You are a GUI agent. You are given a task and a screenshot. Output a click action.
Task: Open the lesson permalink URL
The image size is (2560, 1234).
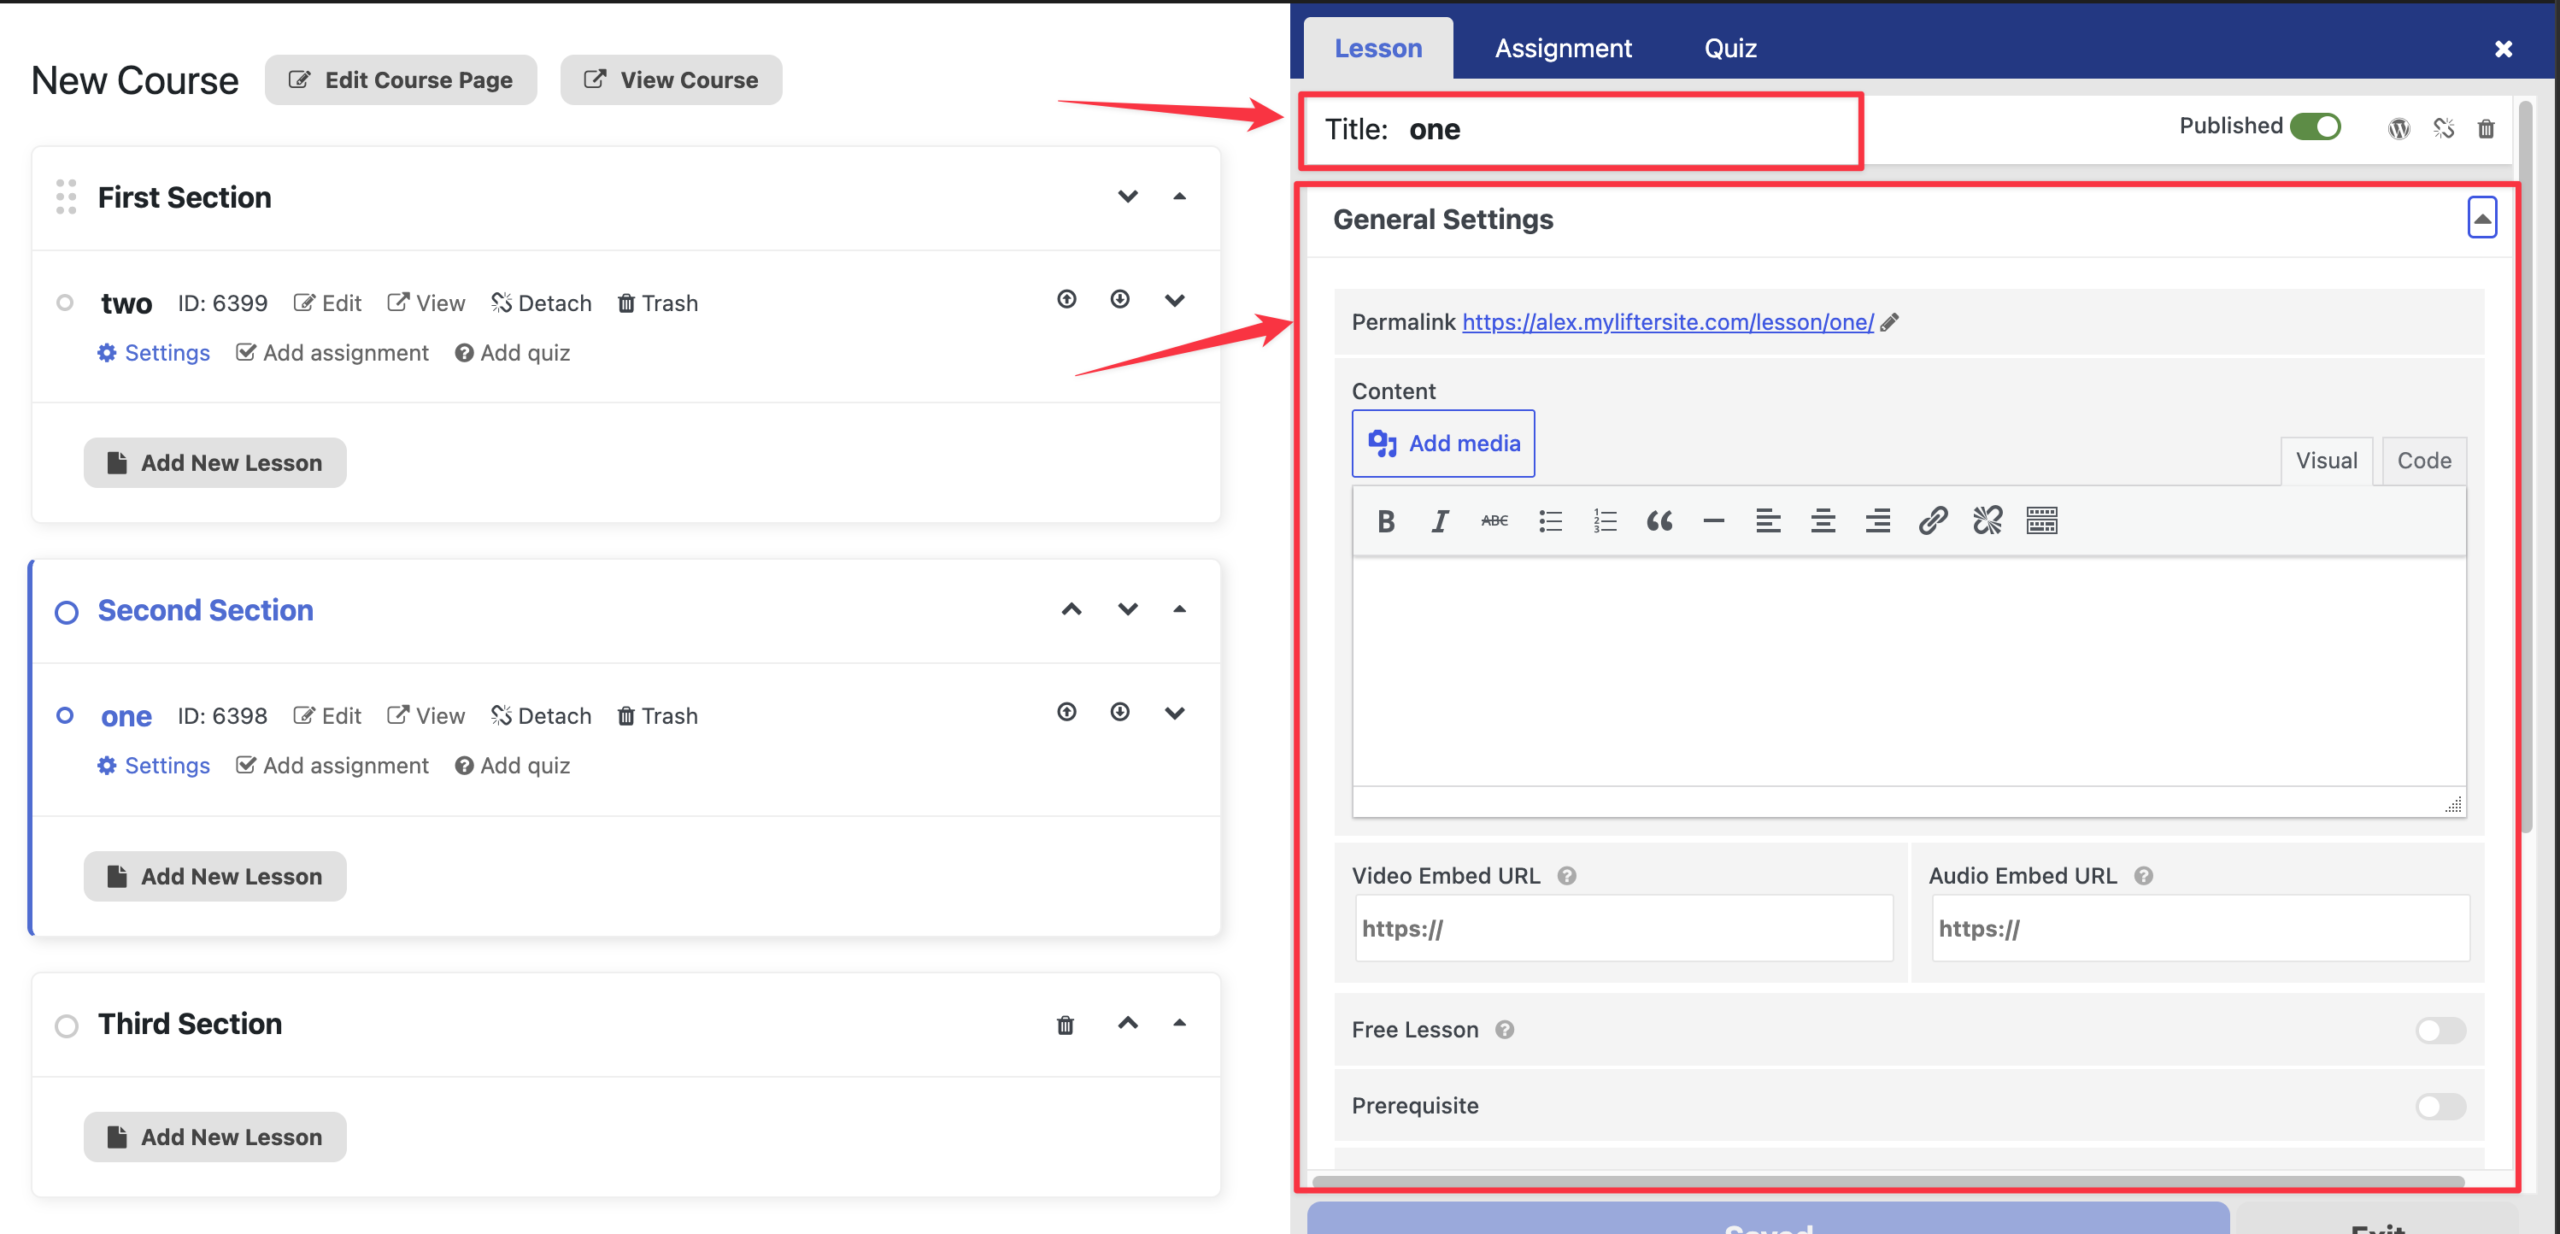pos(1668,322)
